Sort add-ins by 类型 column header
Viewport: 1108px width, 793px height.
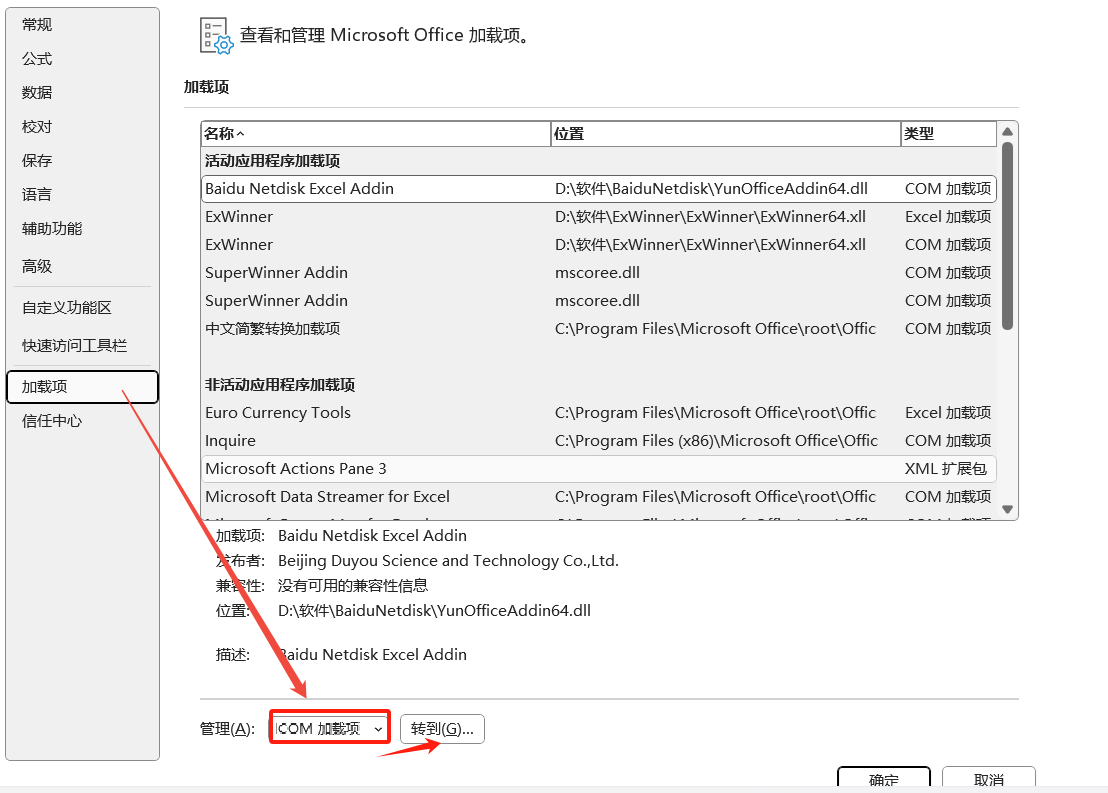[949, 134]
